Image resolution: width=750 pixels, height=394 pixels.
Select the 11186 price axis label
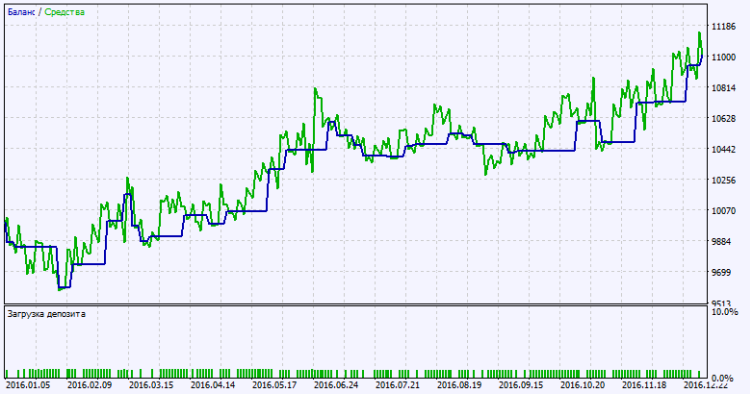[724, 27]
